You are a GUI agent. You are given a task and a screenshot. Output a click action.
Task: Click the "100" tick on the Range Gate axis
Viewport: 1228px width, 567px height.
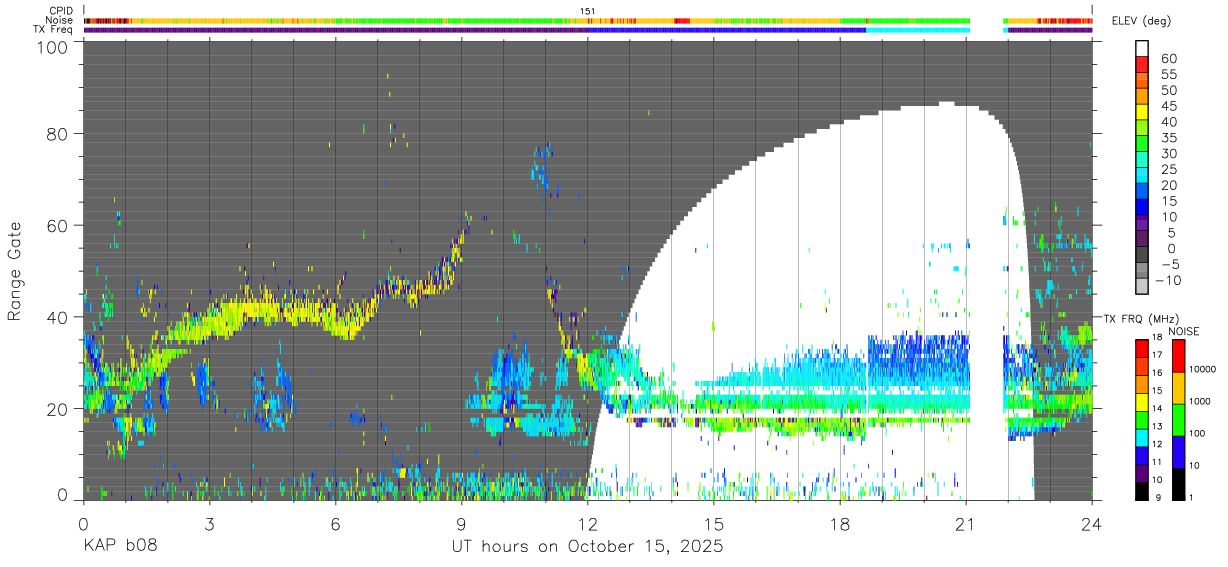coord(51,47)
